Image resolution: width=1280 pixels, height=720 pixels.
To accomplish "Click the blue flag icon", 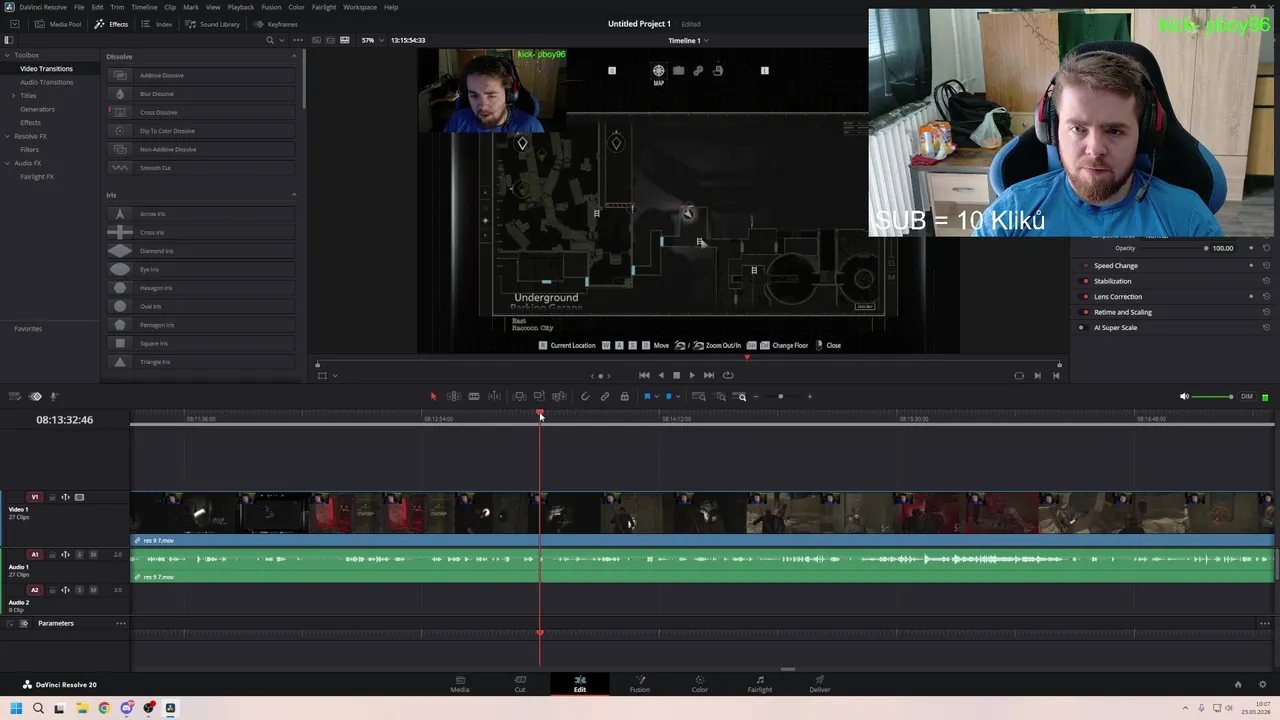I will [647, 397].
